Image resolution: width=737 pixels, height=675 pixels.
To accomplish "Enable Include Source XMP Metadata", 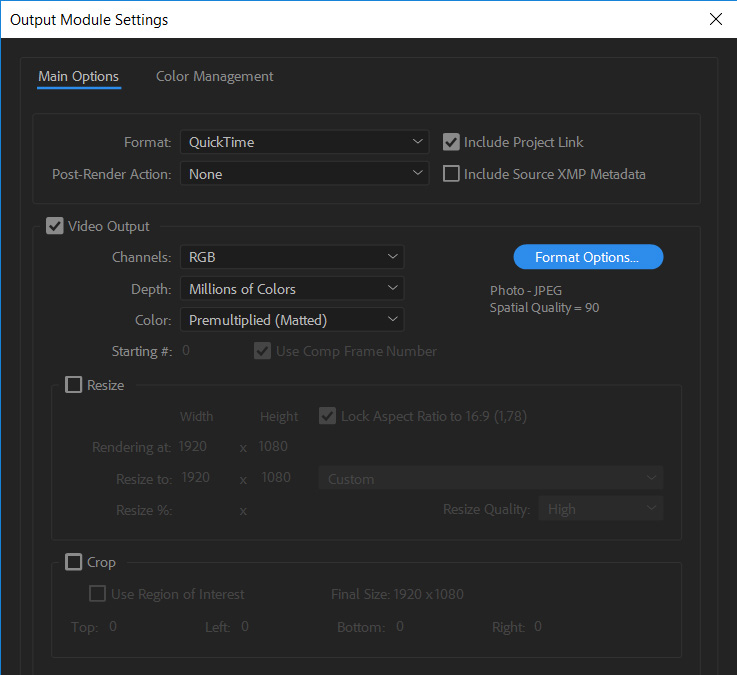I will 452,174.
